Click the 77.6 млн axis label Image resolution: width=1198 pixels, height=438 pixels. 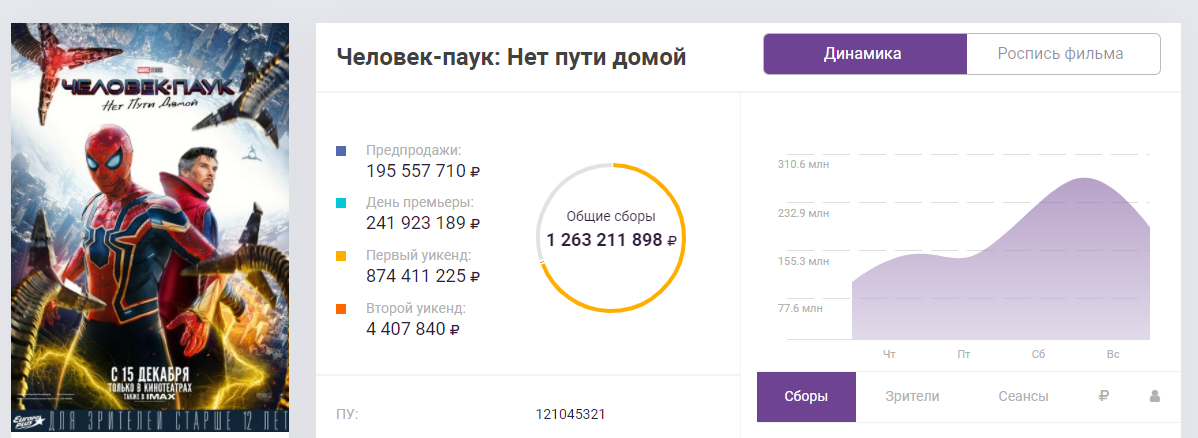(801, 309)
